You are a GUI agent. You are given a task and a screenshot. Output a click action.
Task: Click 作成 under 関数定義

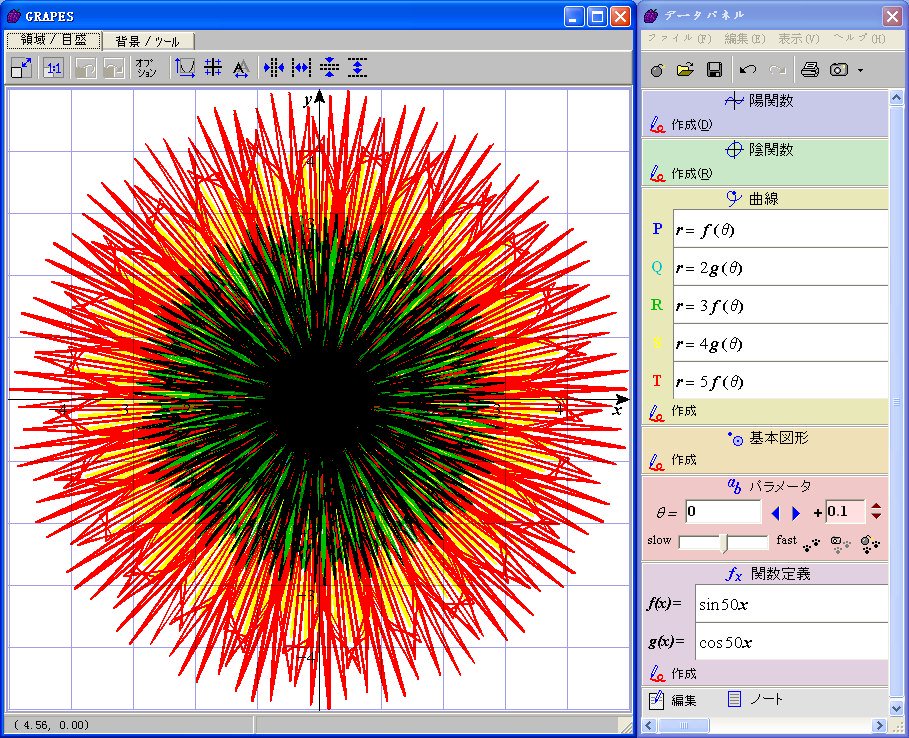click(x=673, y=674)
